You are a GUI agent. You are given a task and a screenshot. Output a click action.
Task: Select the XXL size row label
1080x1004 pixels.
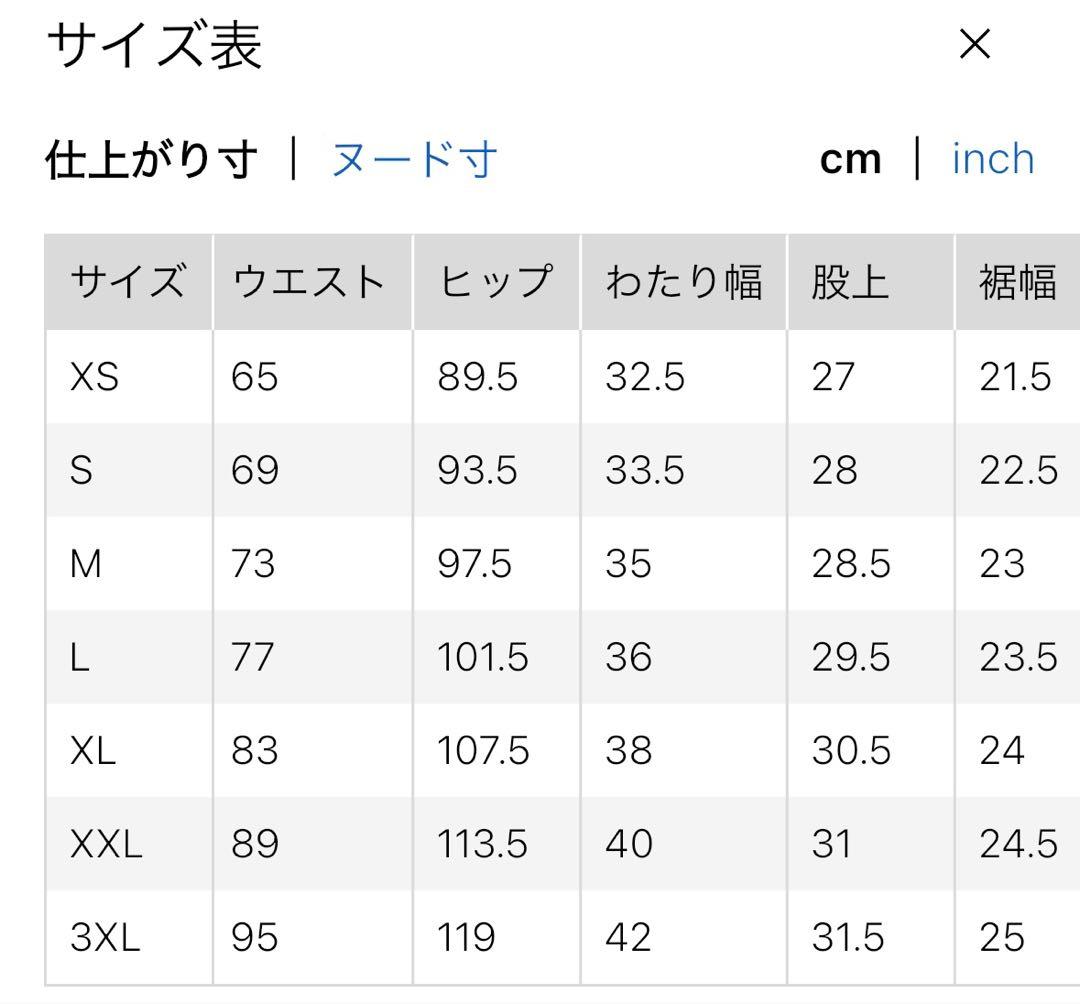coord(107,845)
